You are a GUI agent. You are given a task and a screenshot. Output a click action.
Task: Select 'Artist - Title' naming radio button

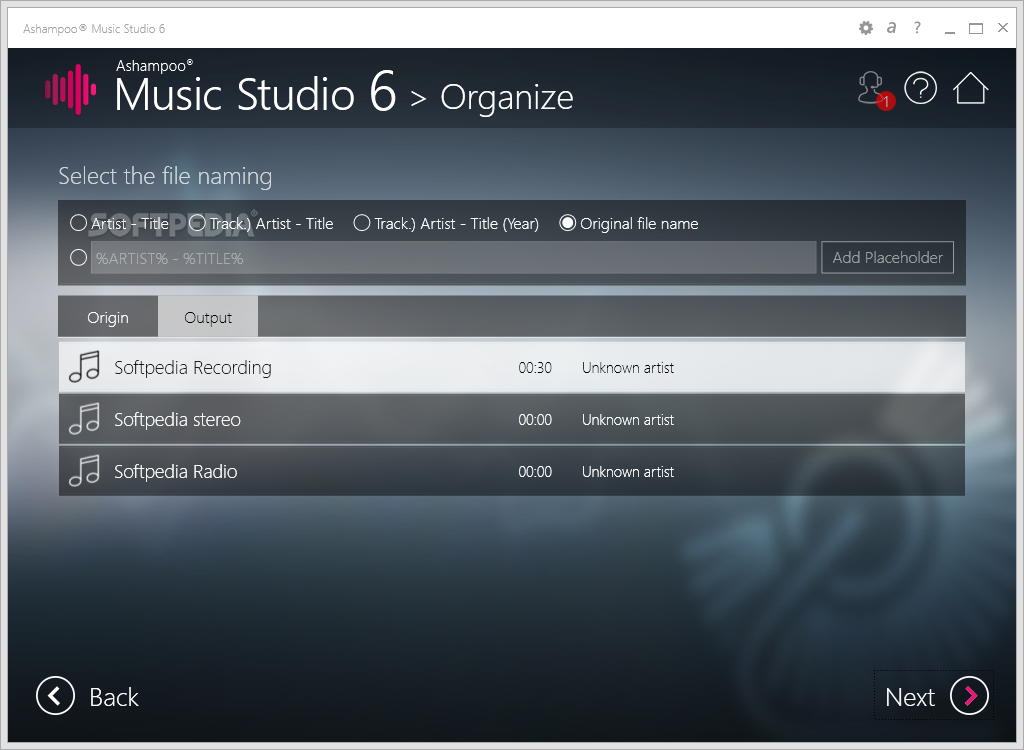(78, 223)
